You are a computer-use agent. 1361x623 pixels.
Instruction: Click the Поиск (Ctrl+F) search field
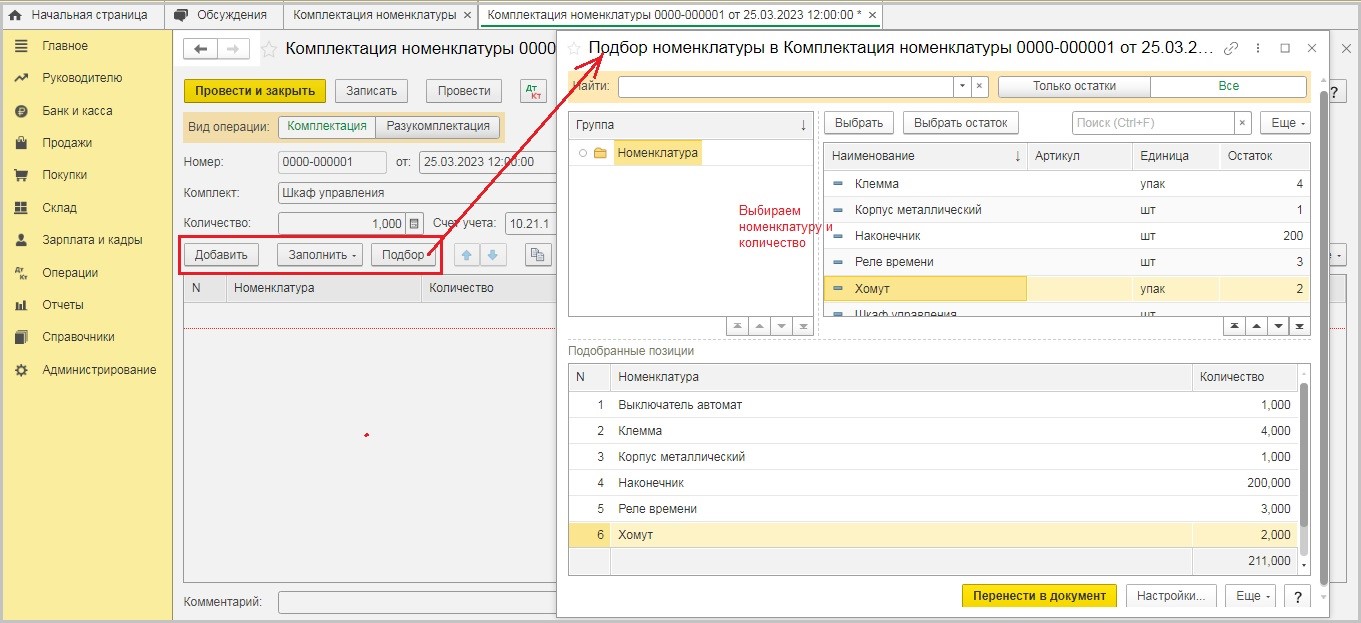coord(1153,123)
